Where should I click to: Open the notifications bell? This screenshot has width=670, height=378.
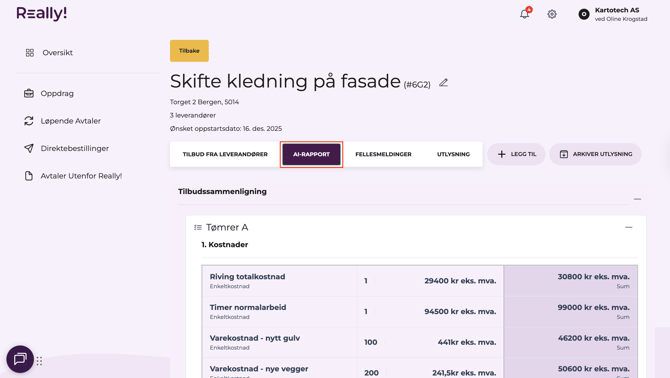(525, 14)
